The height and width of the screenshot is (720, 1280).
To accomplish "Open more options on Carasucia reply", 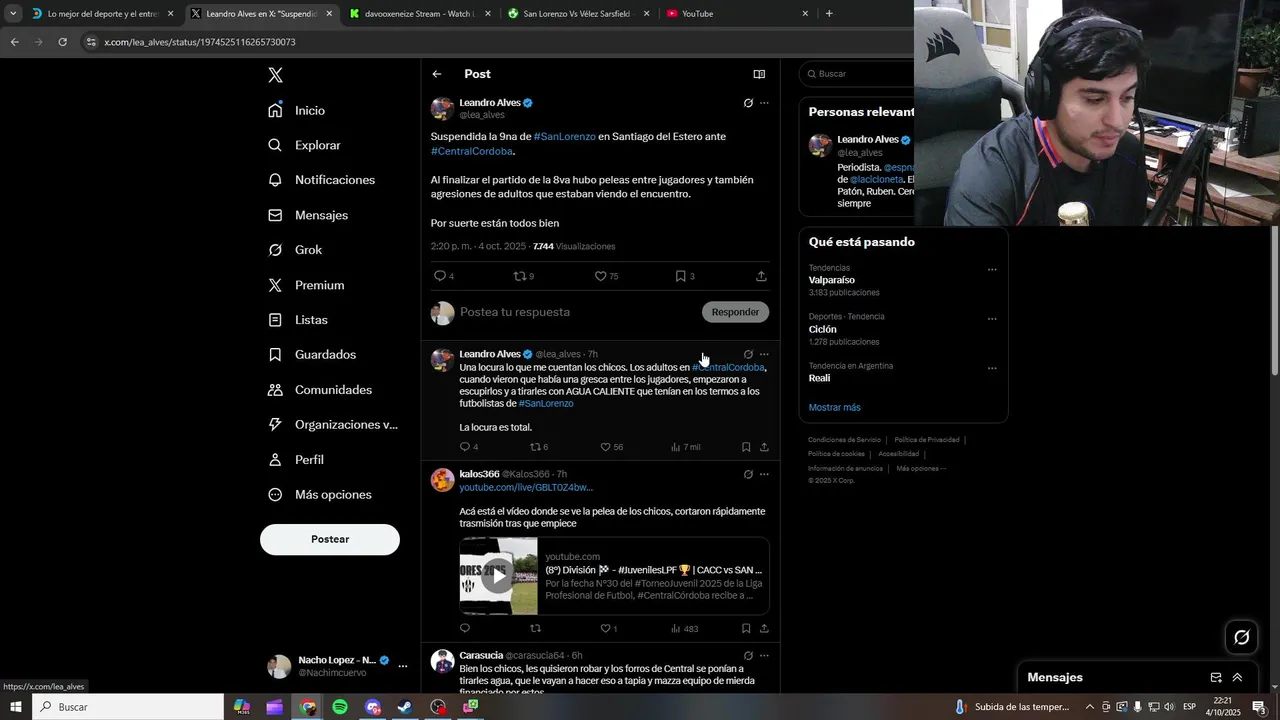I will 764,655.
